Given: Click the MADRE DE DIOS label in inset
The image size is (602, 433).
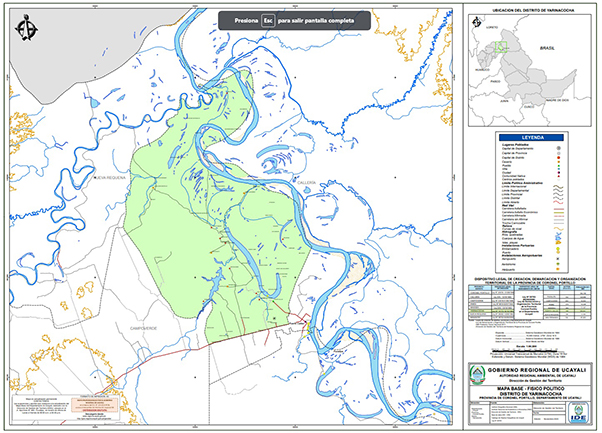Looking at the screenshot, I should click(556, 100).
